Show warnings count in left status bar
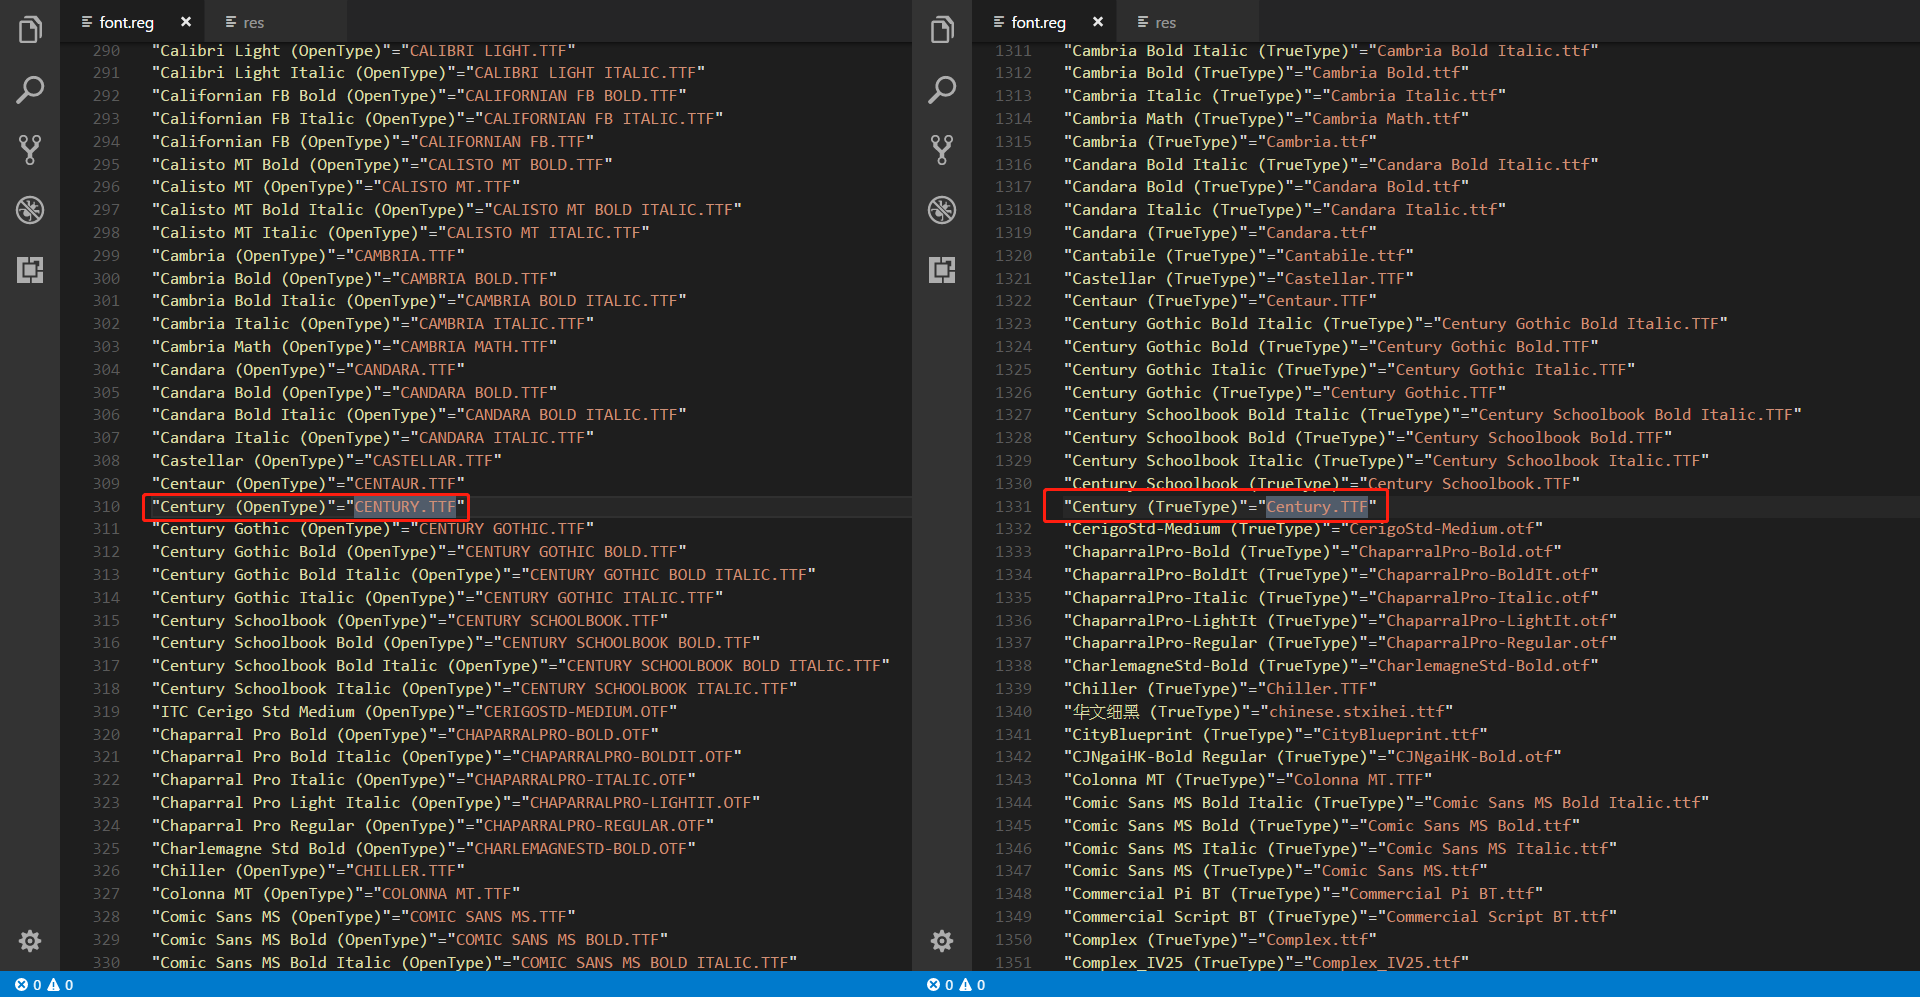 [x=61, y=985]
